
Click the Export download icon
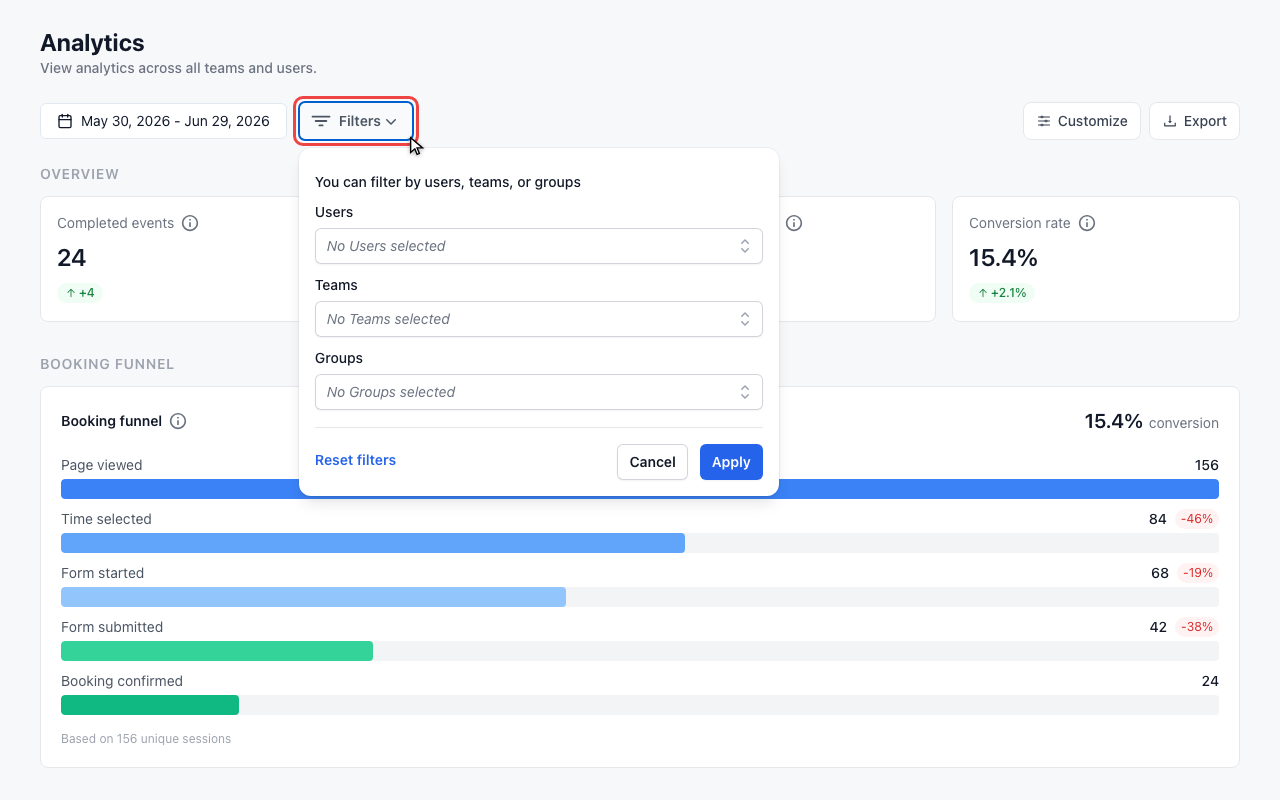click(1170, 121)
